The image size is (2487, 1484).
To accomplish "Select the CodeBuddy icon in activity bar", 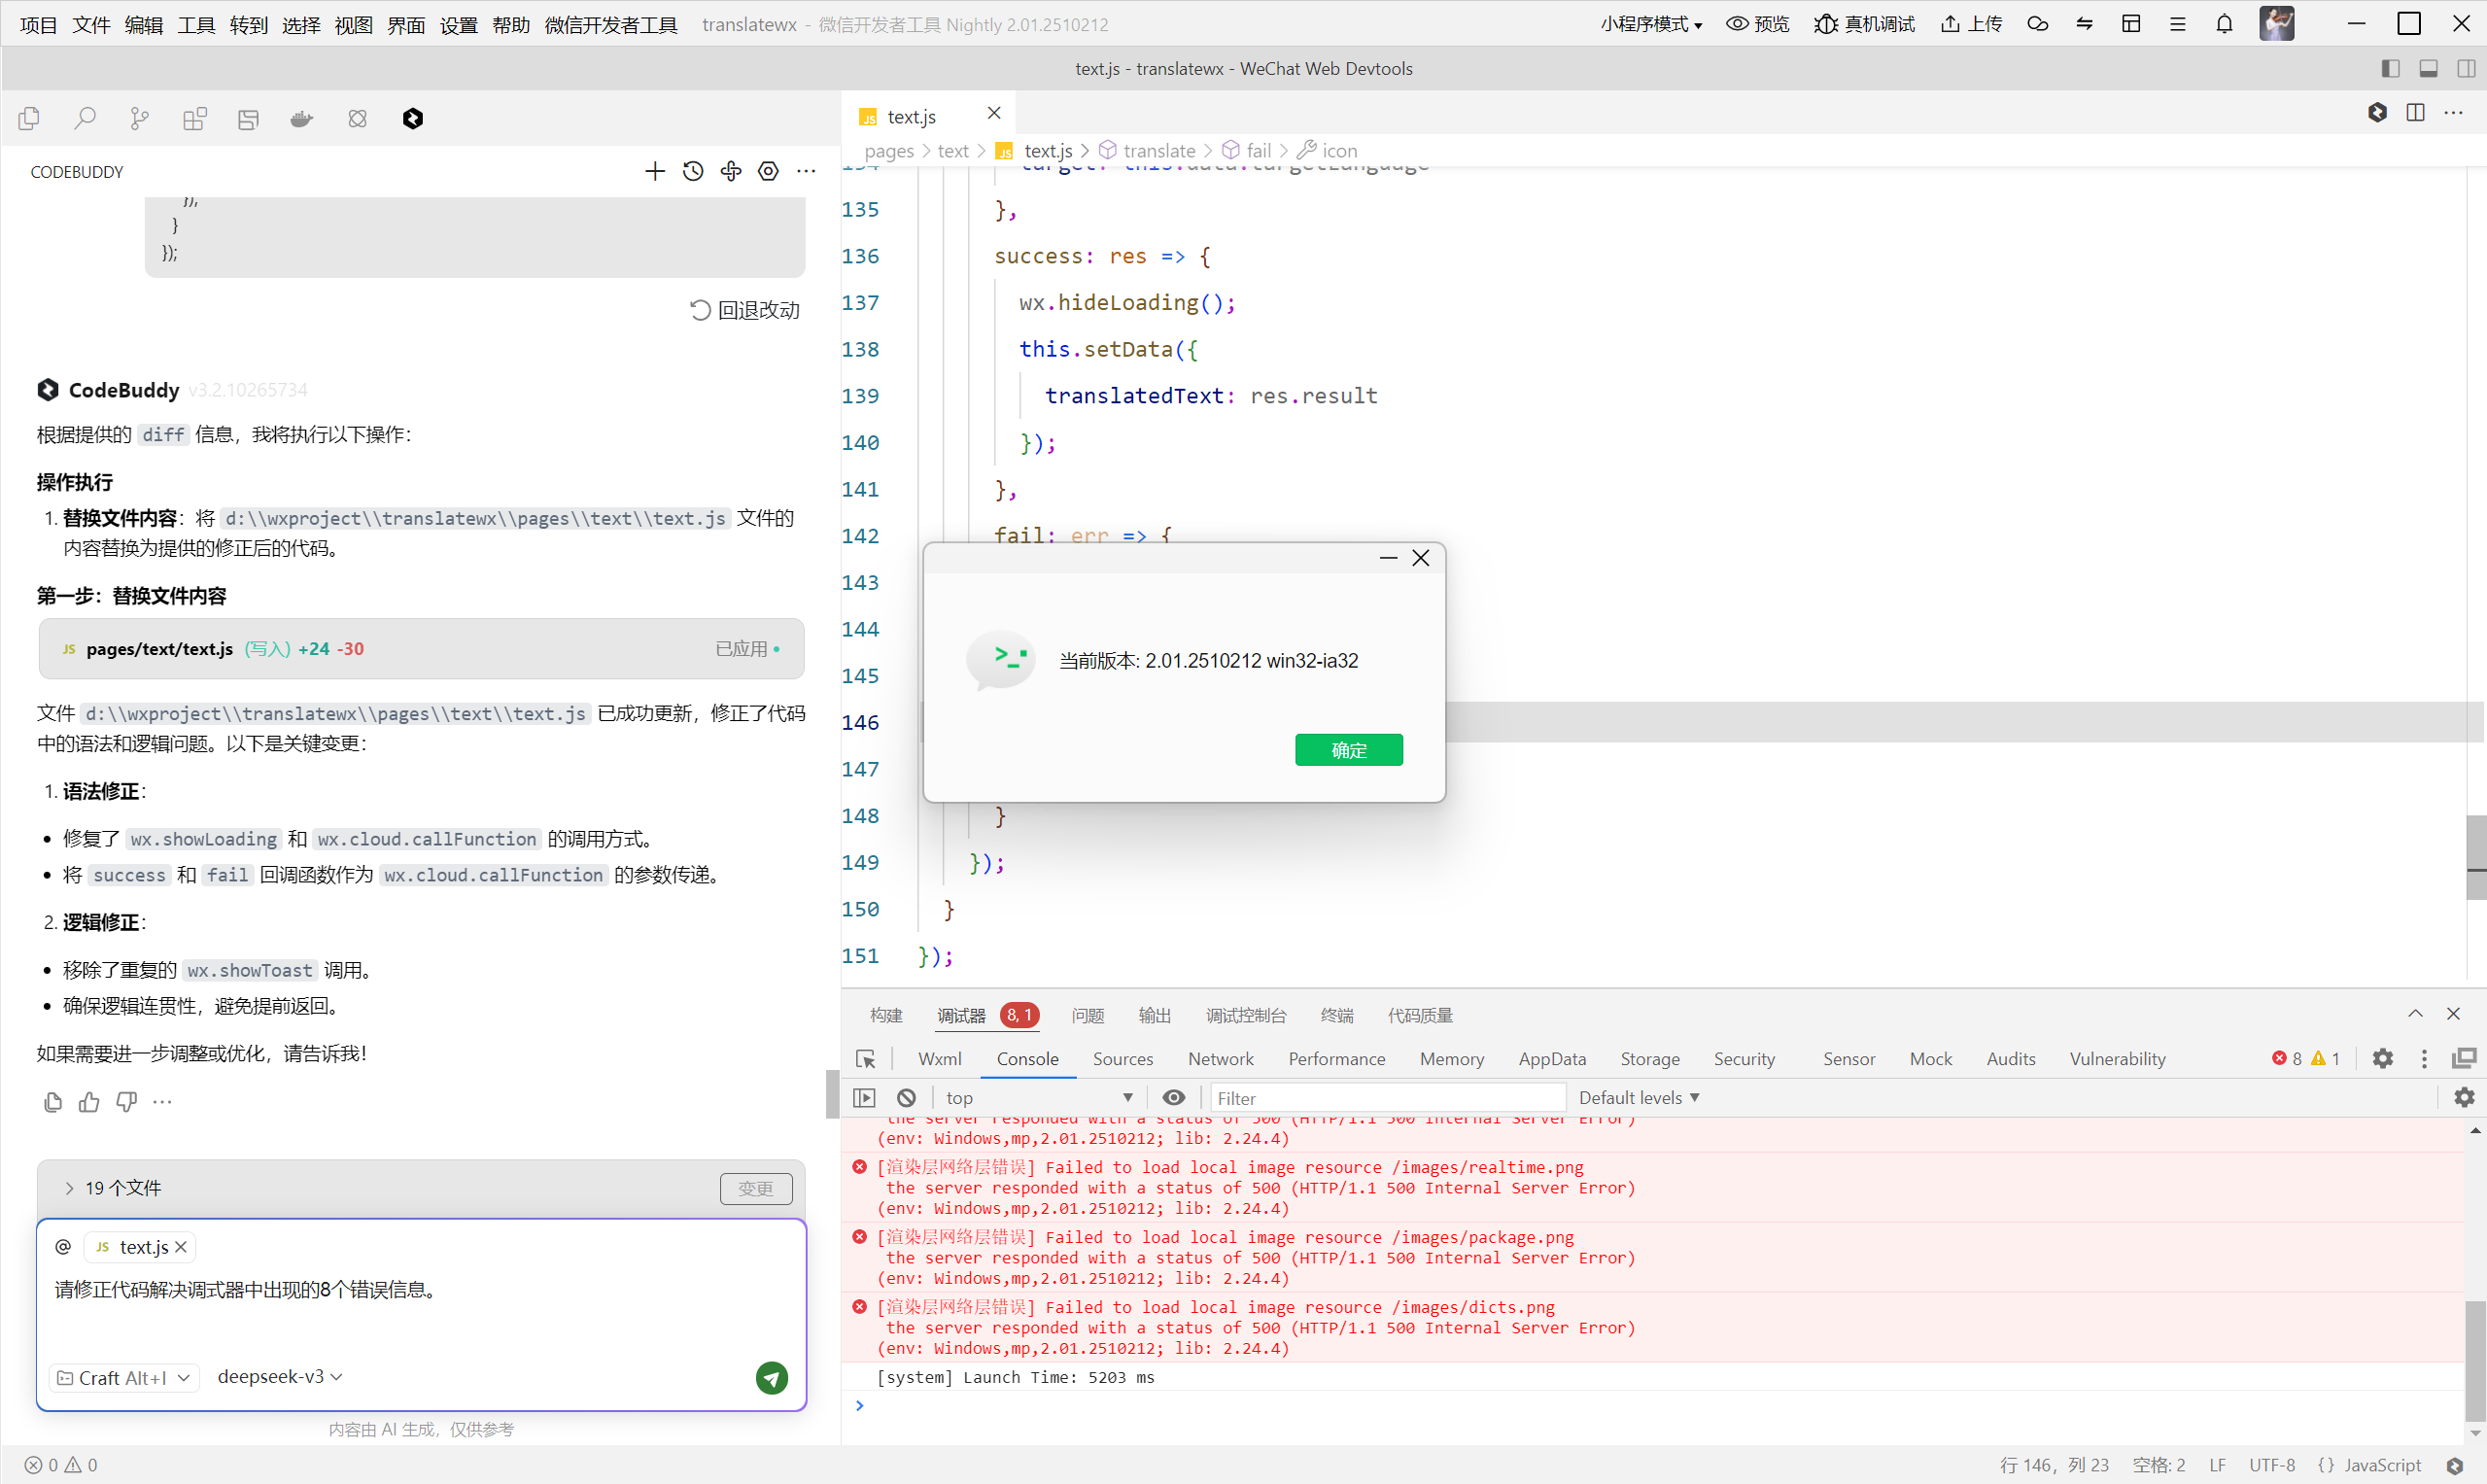I will coord(412,119).
